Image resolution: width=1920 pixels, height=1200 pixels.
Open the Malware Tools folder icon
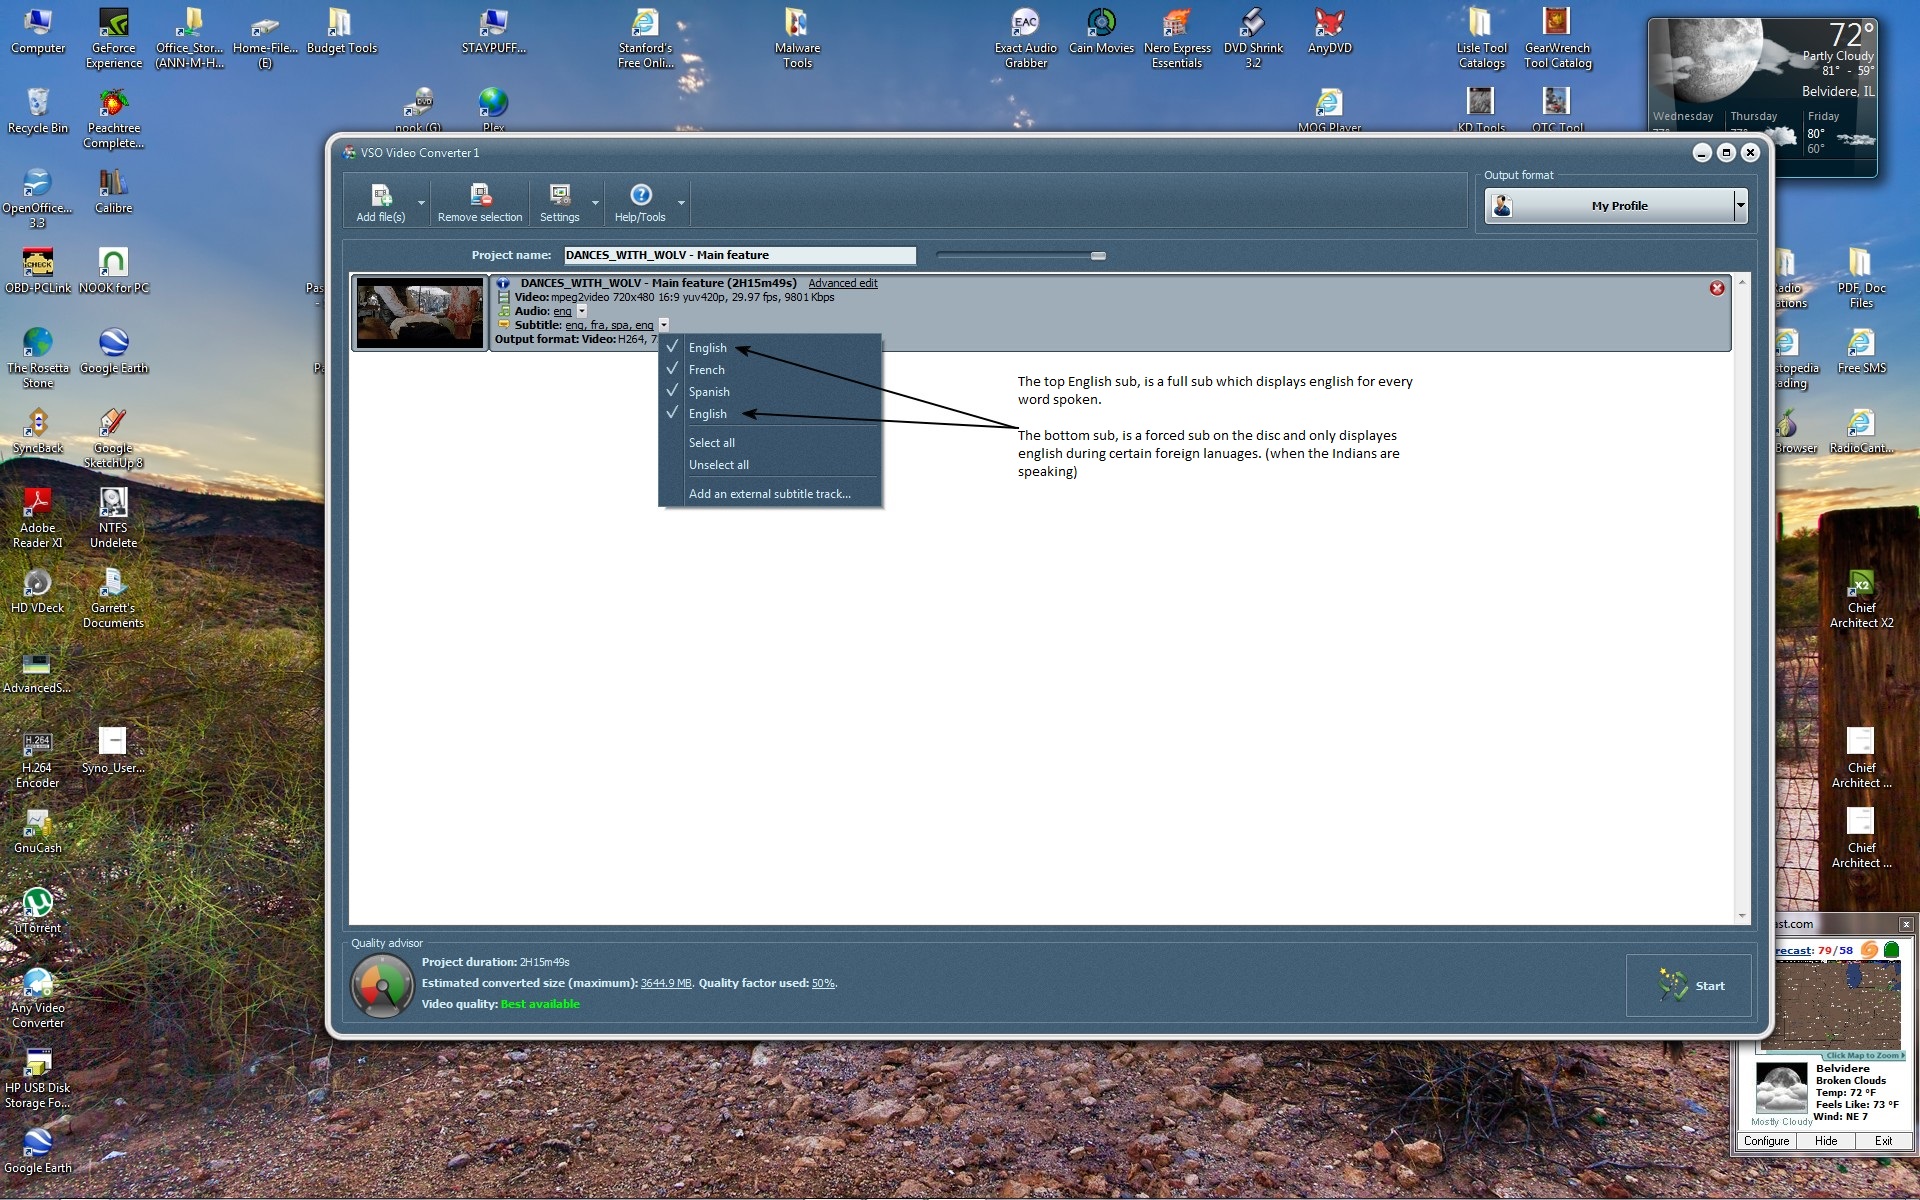[797, 38]
